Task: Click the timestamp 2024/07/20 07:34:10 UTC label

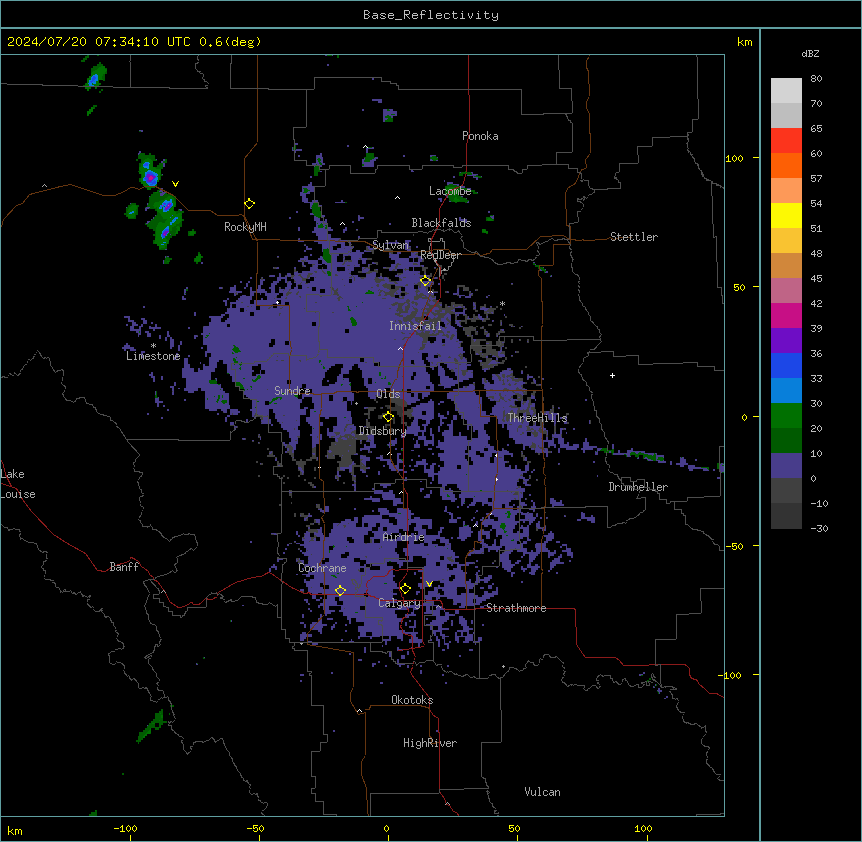Action: [98, 42]
